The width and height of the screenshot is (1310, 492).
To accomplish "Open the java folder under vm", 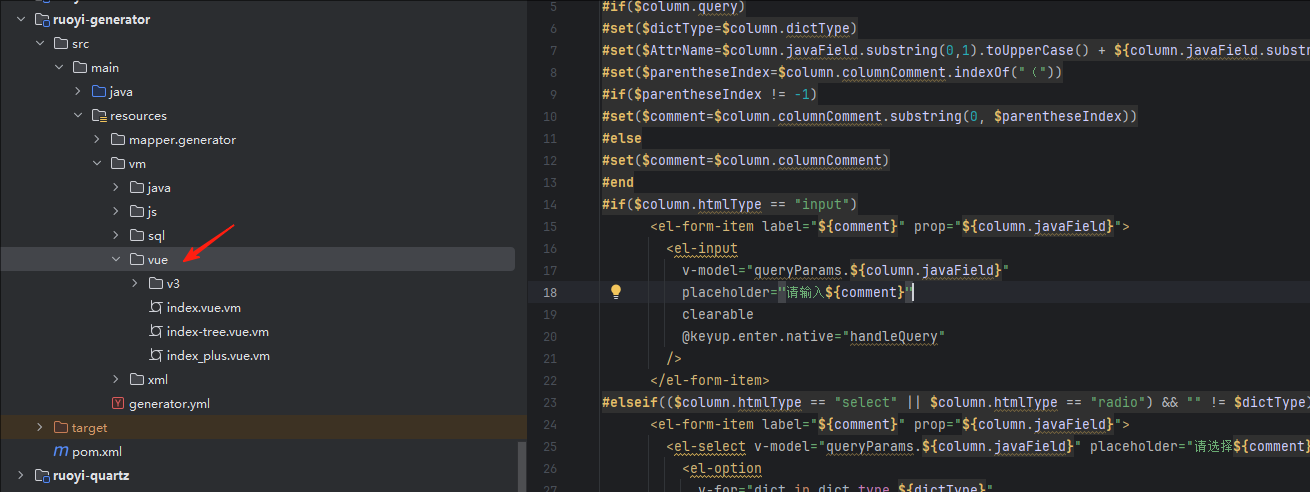I will [x=158, y=188].
